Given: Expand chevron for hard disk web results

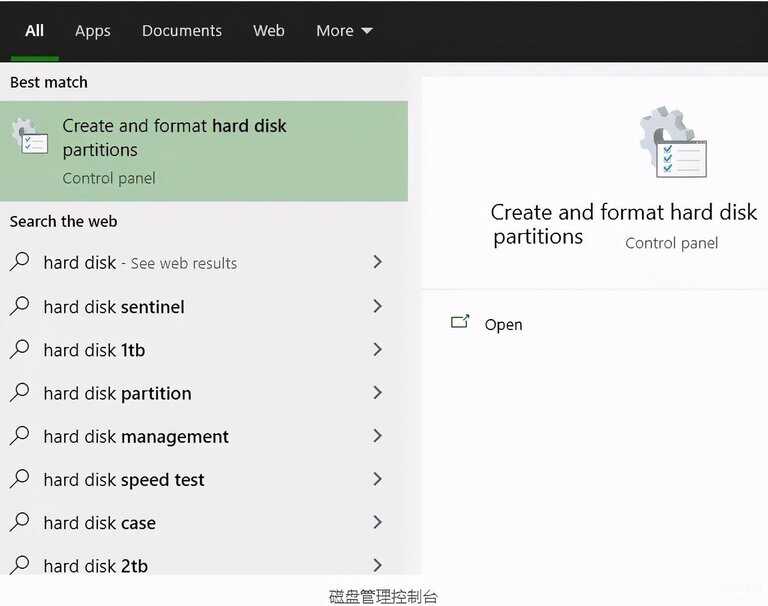Looking at the screenshot, I should tap(377, 262).
